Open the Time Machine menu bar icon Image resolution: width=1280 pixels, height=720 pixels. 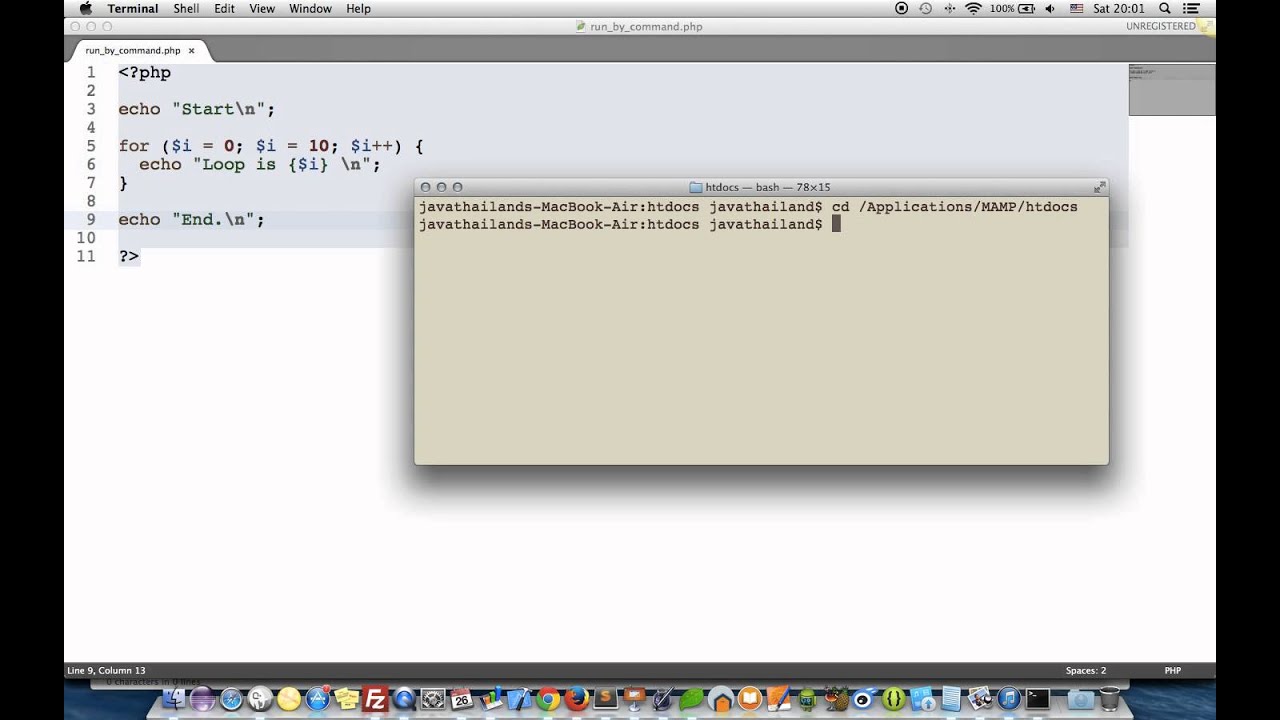coord(925,8)
